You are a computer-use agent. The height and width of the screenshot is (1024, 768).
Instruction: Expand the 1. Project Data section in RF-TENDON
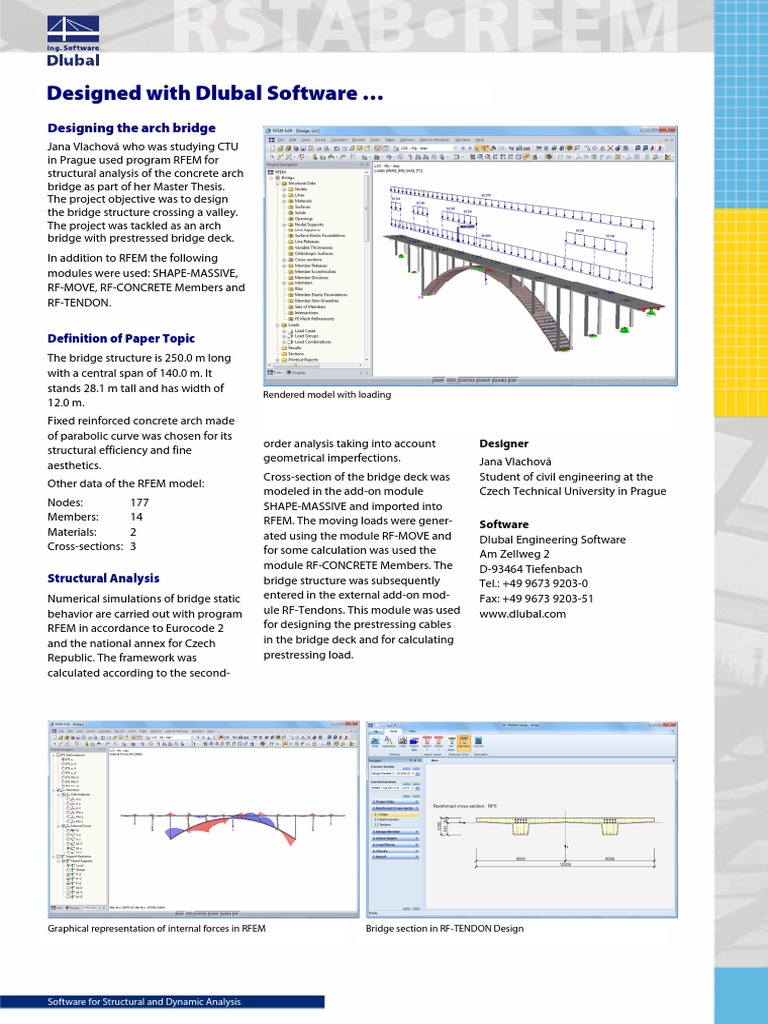(x=396, y=802)
